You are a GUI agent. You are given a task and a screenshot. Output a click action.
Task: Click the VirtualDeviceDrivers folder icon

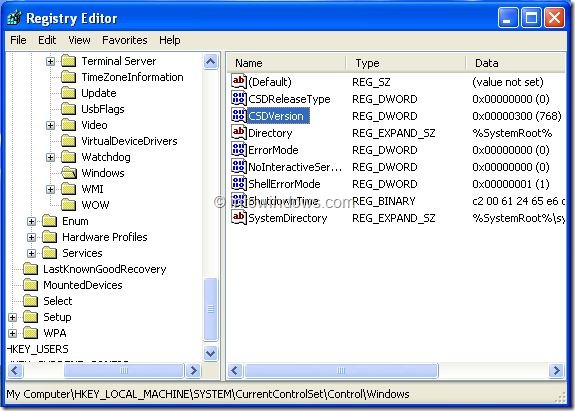click(x=69, y=141)
